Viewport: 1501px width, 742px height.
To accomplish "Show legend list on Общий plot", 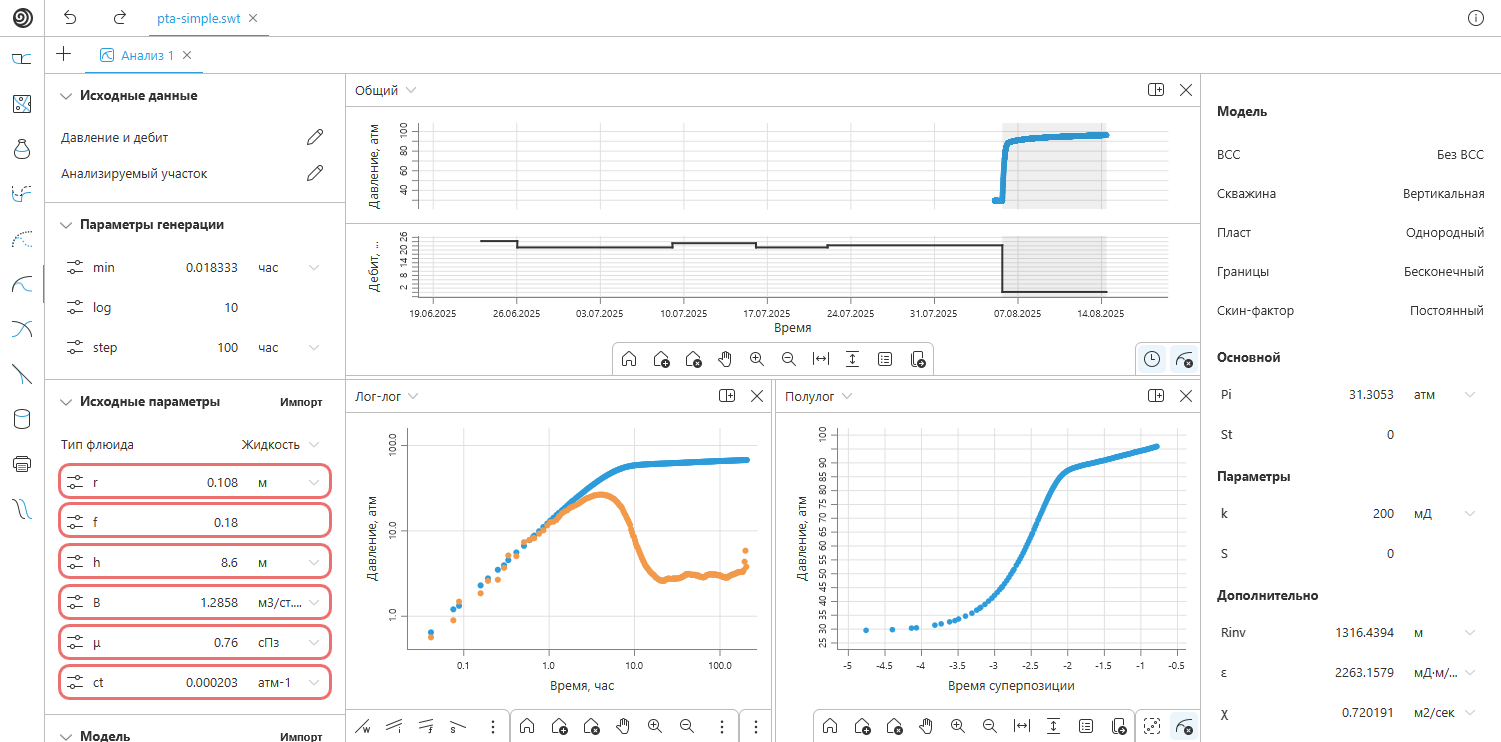I will (885, 359).
